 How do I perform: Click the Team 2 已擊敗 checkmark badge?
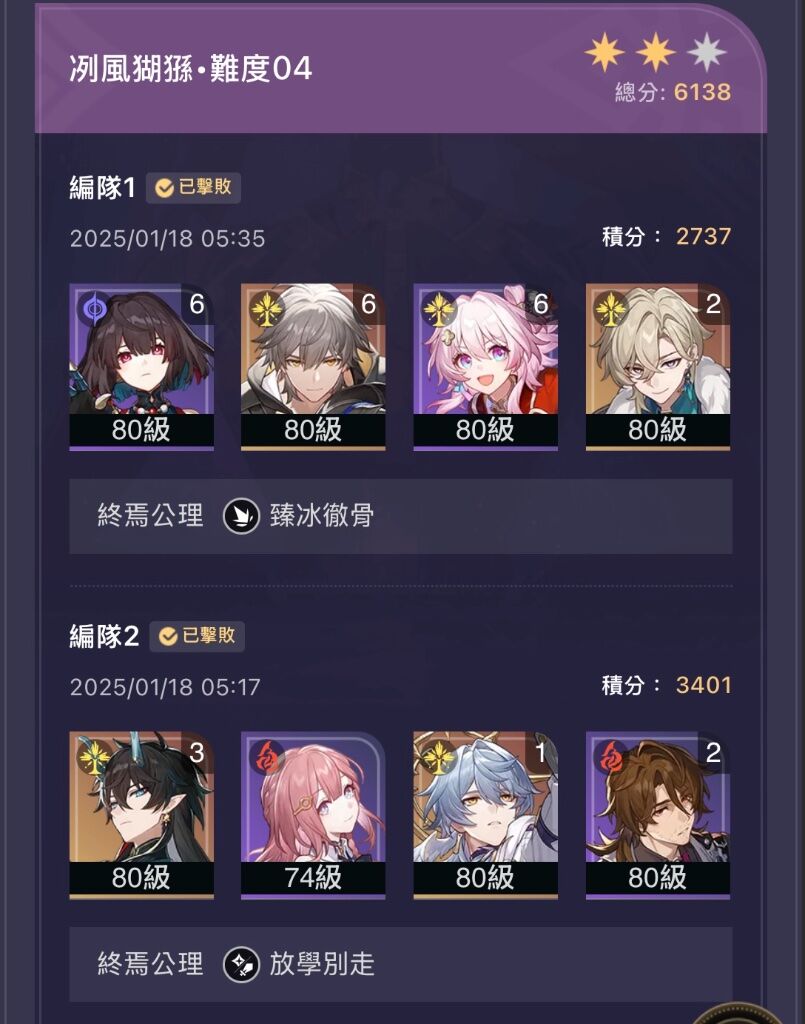coord(197,636)
